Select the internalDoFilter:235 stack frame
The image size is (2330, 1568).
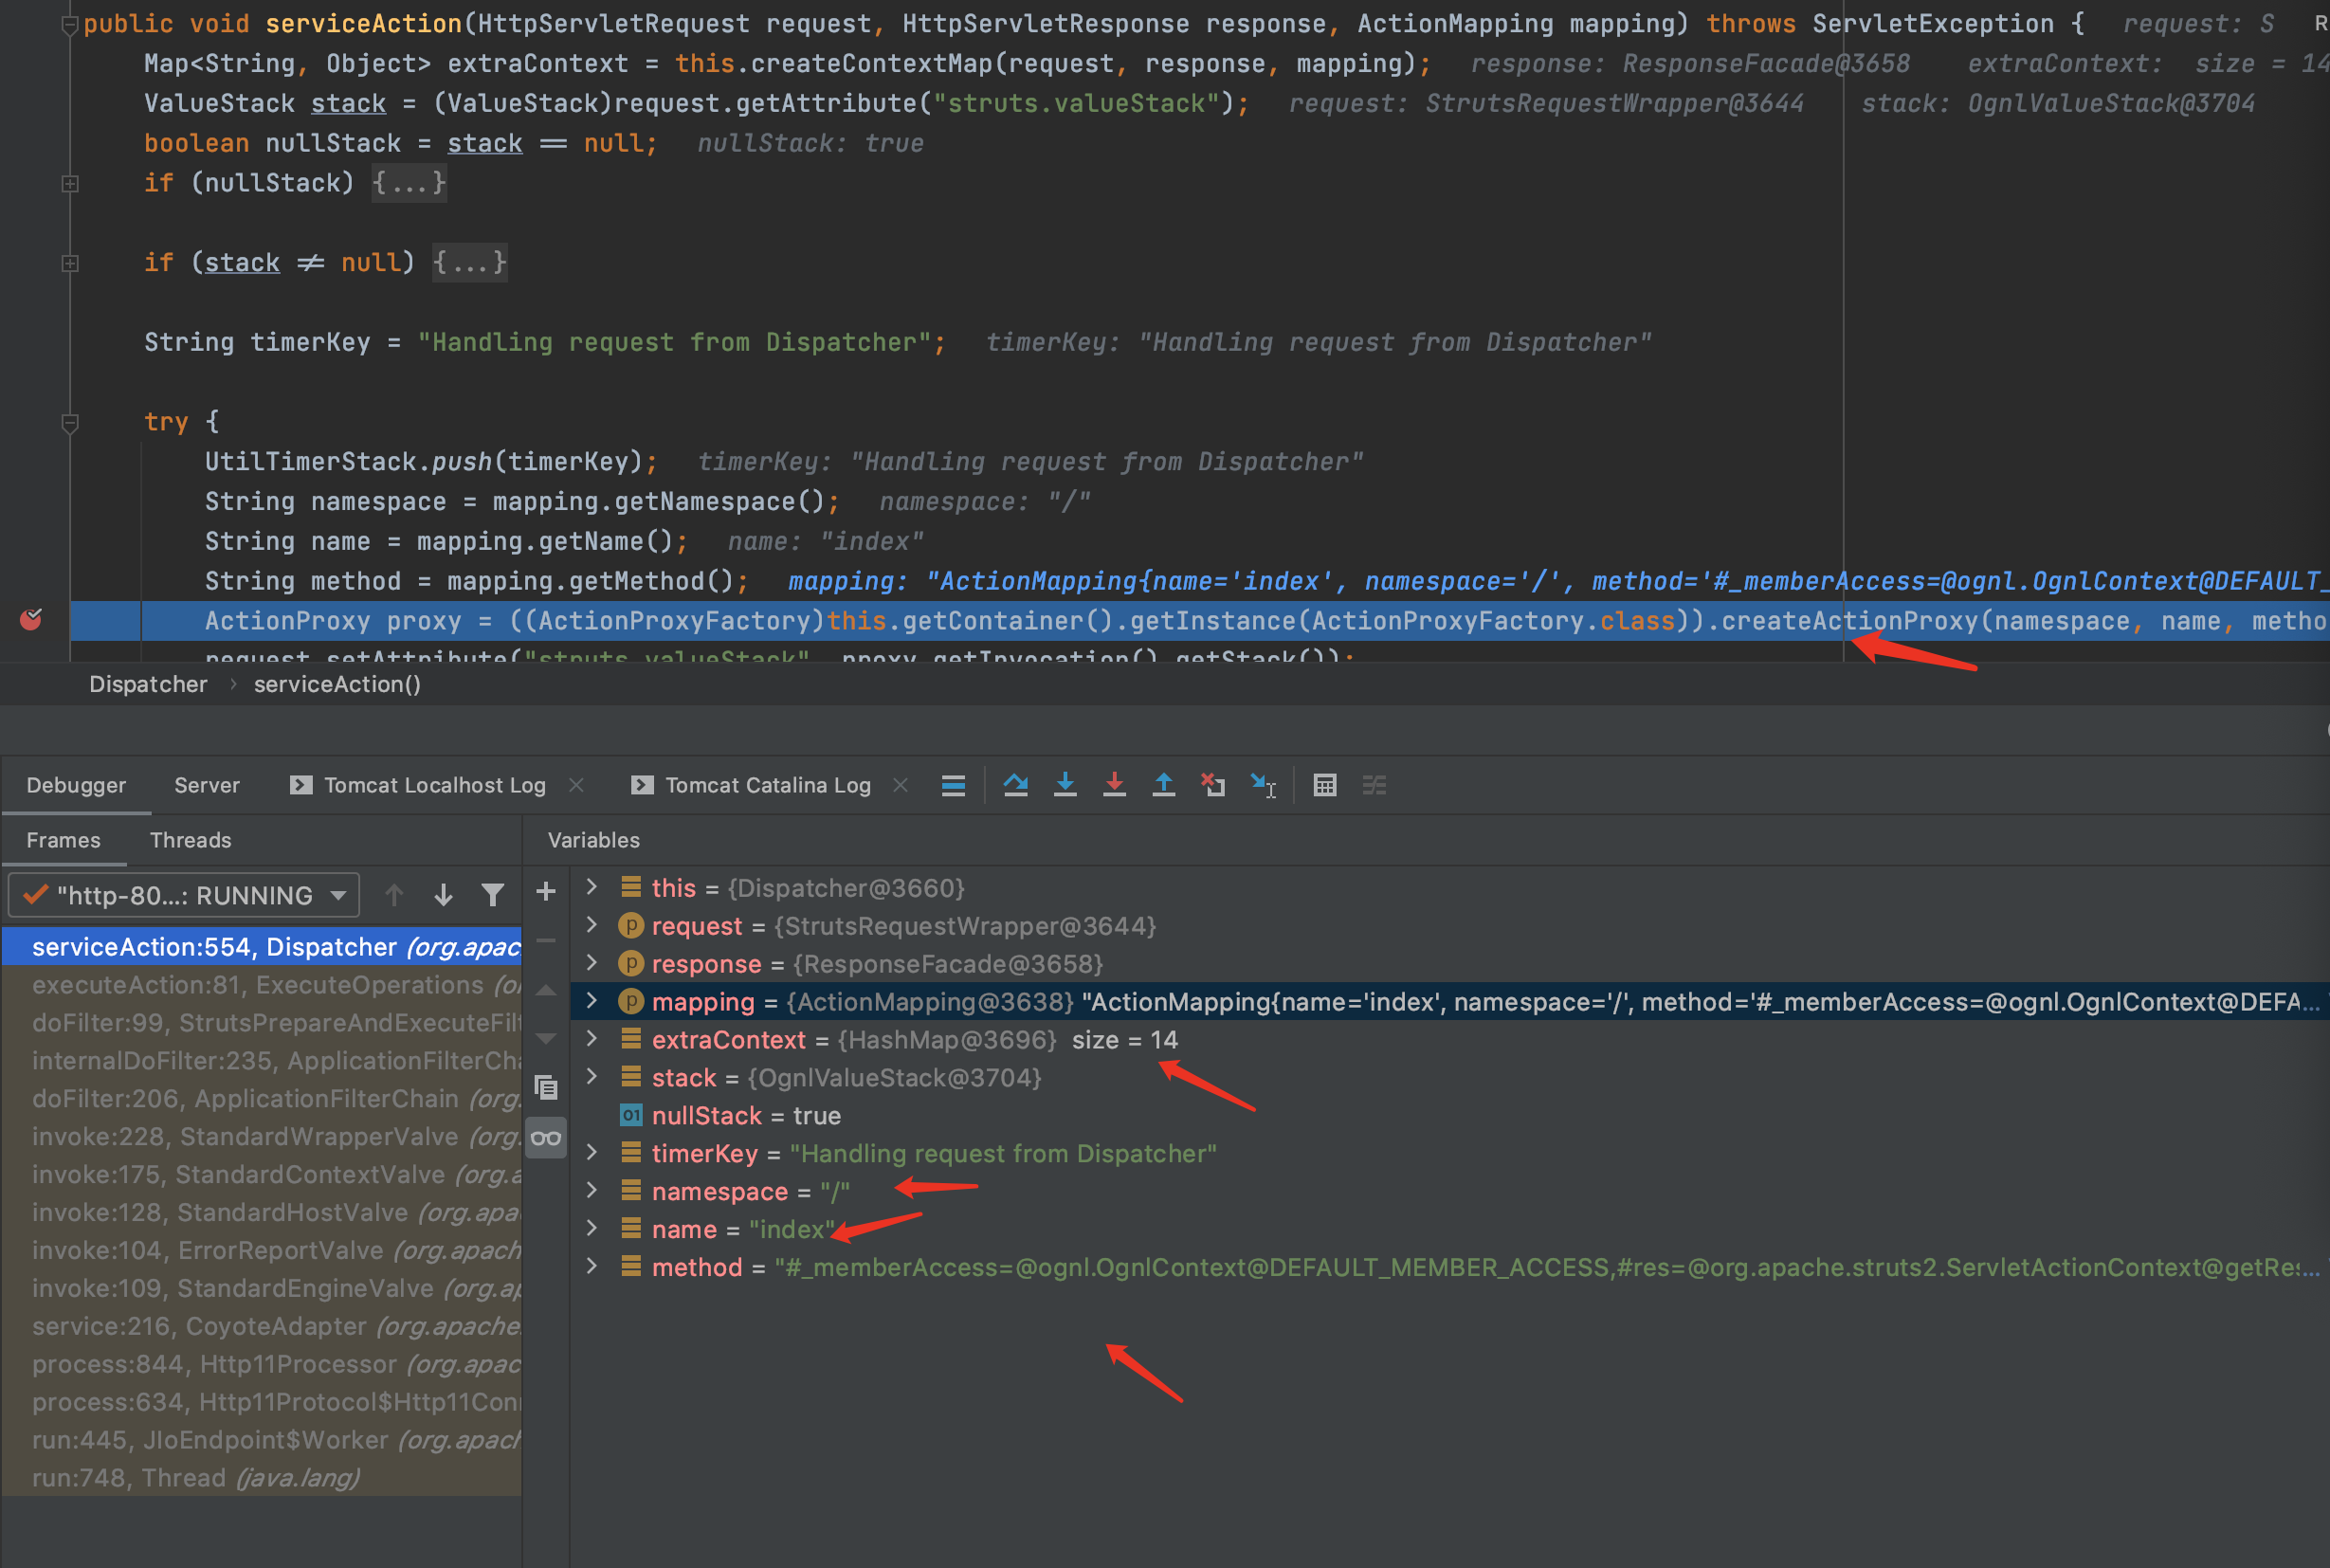click(261, 1061)
